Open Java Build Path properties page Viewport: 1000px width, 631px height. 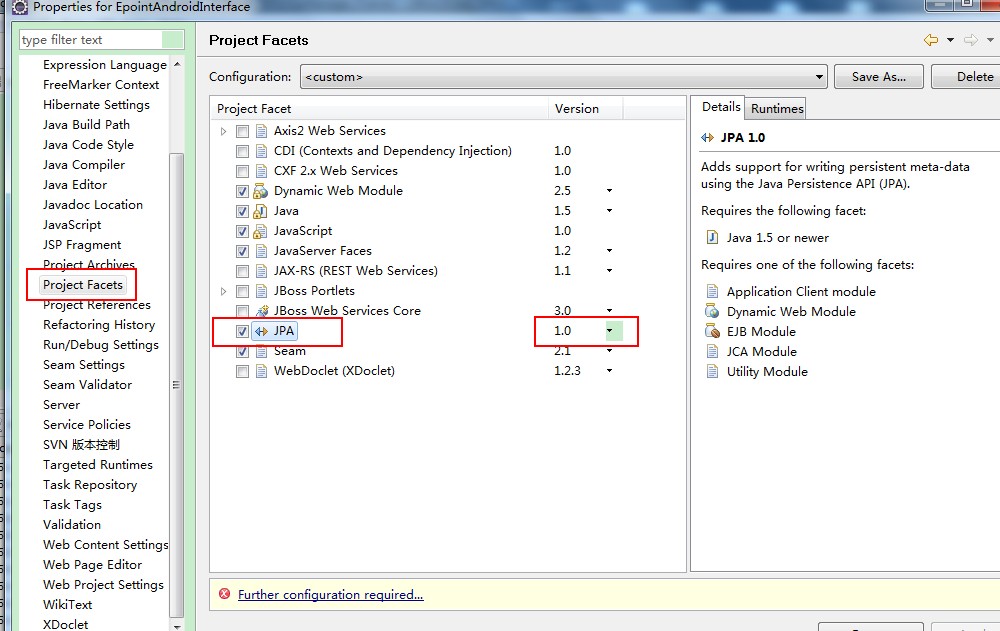coord(86,124)
